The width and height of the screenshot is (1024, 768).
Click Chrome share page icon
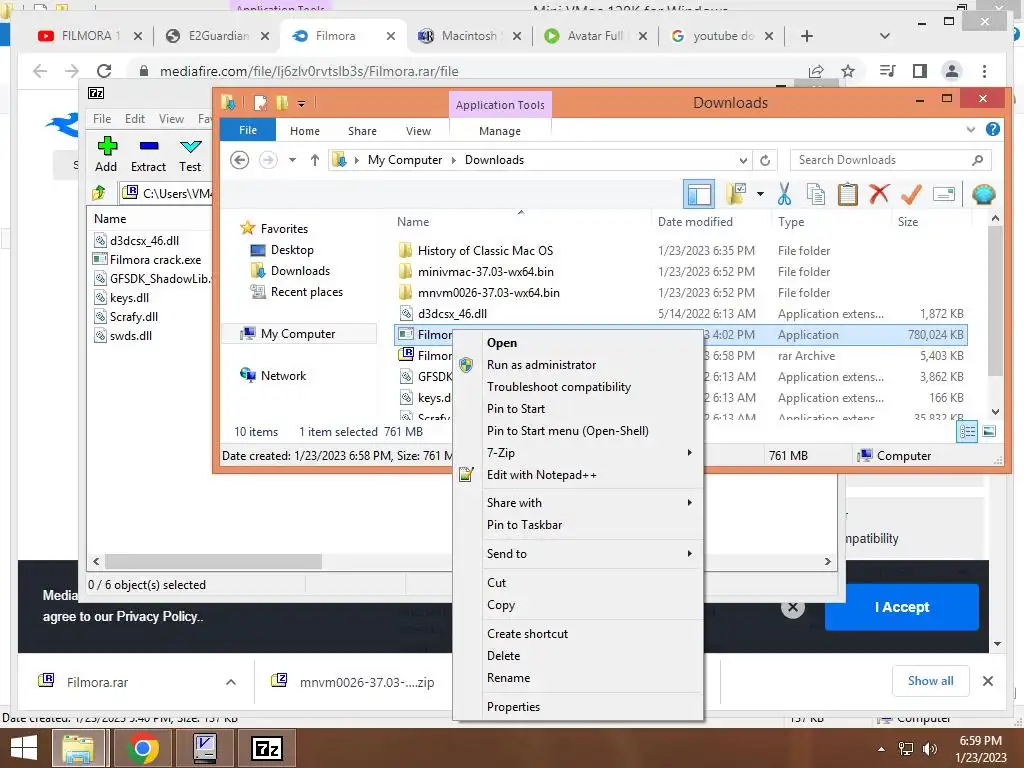click(816, 71)
